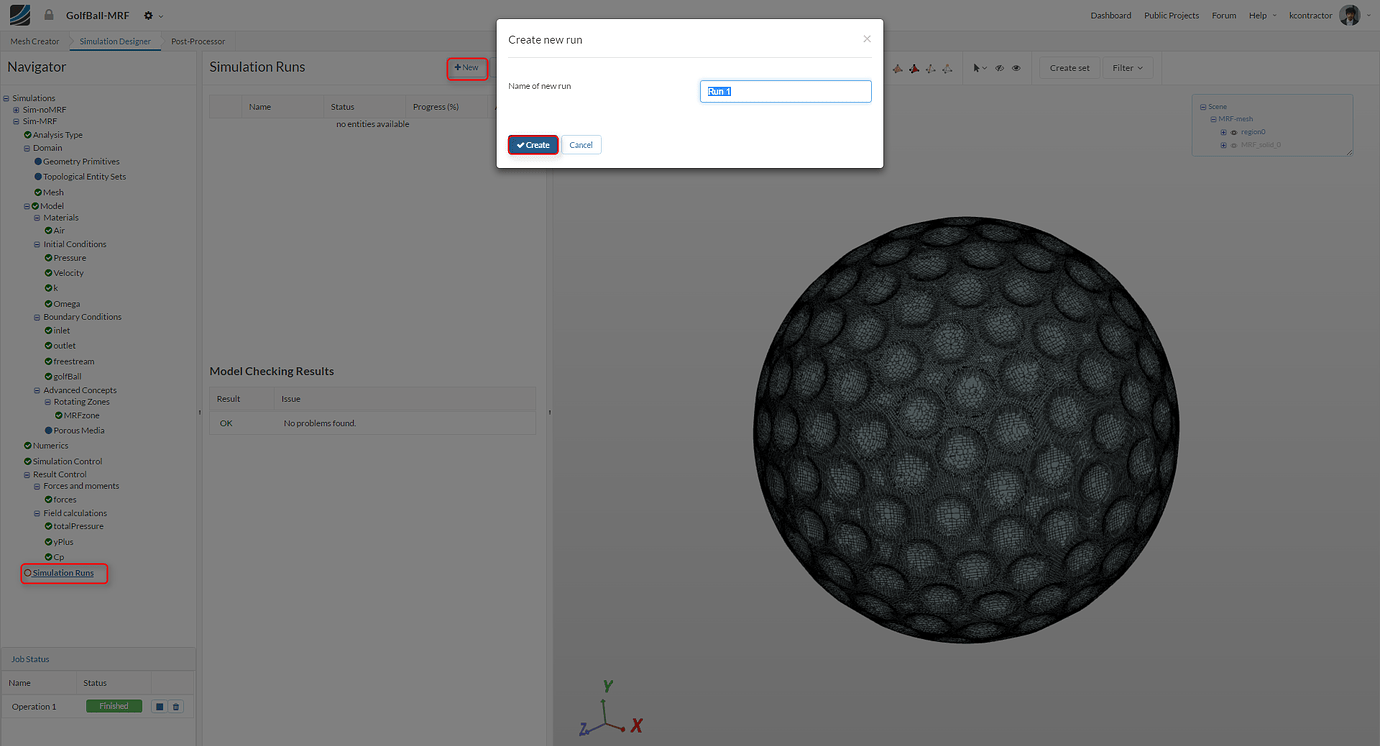Toggle visibility eye of region0
This screenshot has width=1380, height=746.
tap(1234, 132)
